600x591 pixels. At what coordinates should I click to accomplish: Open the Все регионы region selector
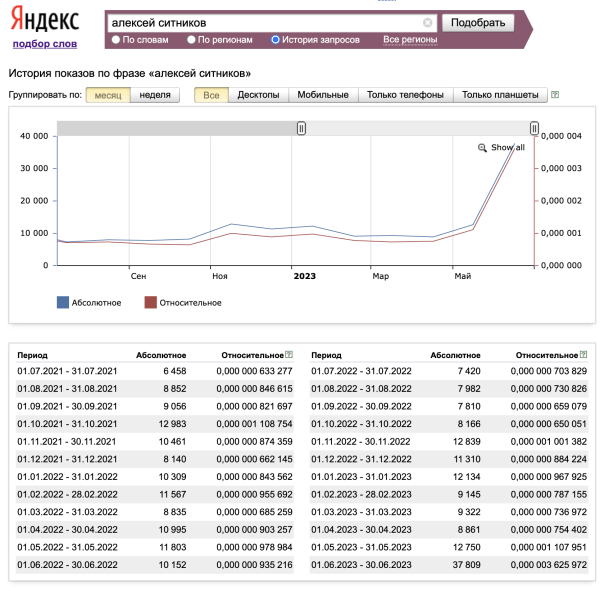[410, 39]
